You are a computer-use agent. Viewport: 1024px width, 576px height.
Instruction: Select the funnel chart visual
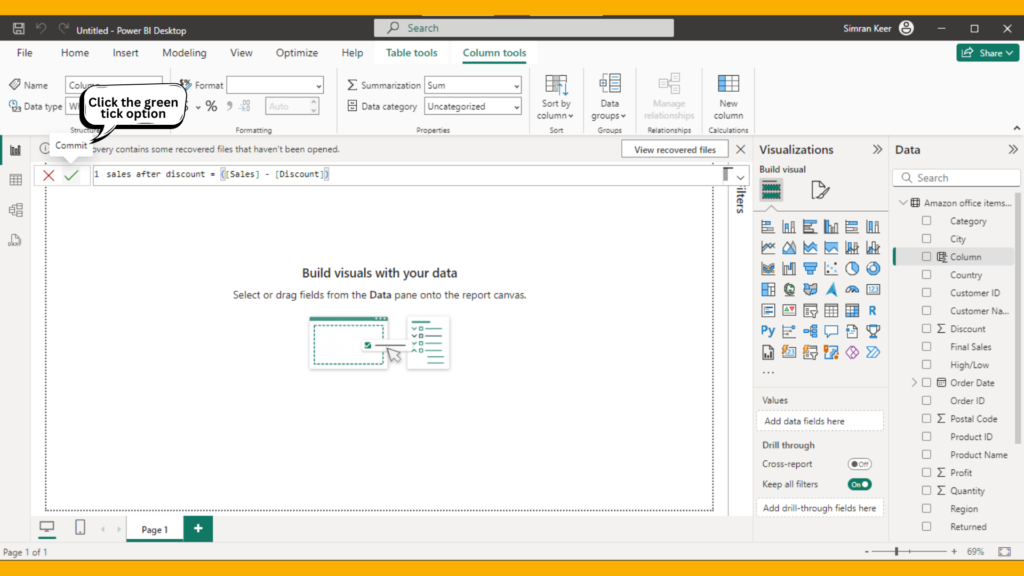pos(810,268)
